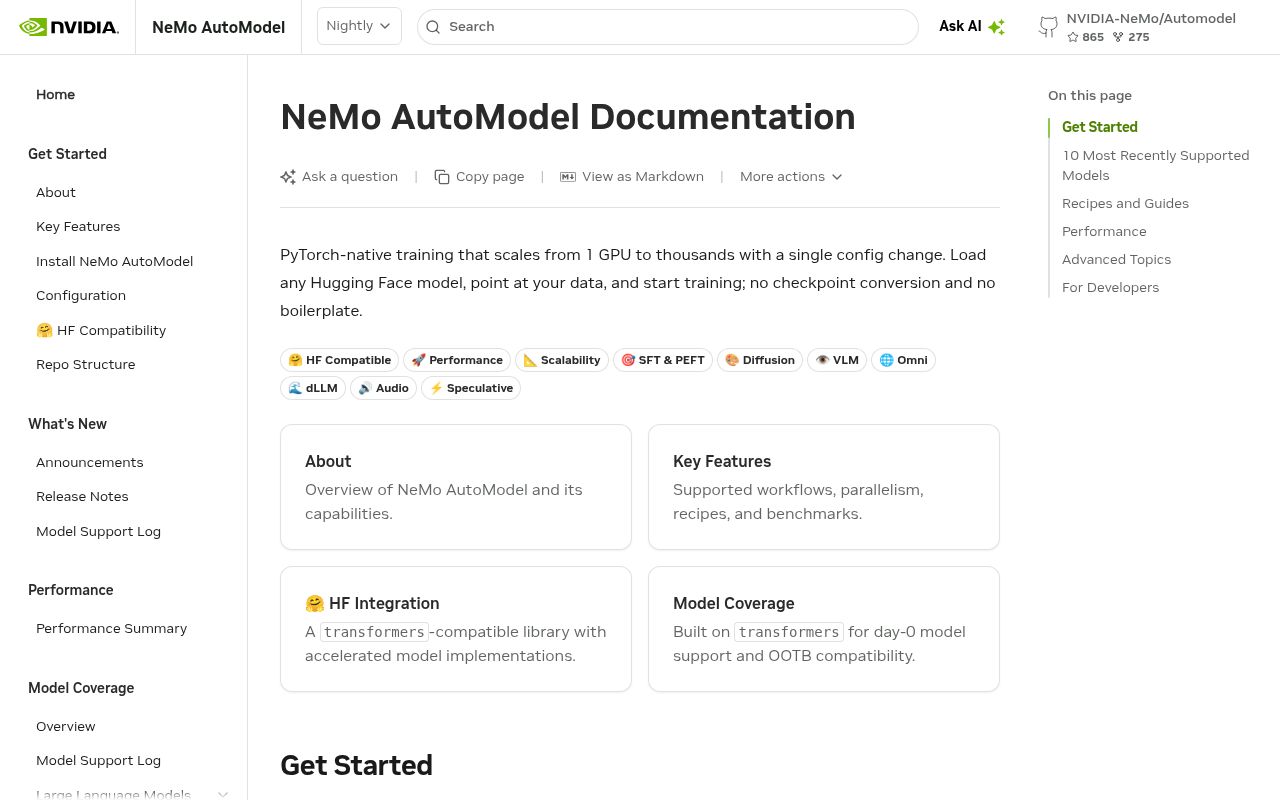1280x800 pixels.
Task: Select the HF Compatible tag
Action: 339,360
